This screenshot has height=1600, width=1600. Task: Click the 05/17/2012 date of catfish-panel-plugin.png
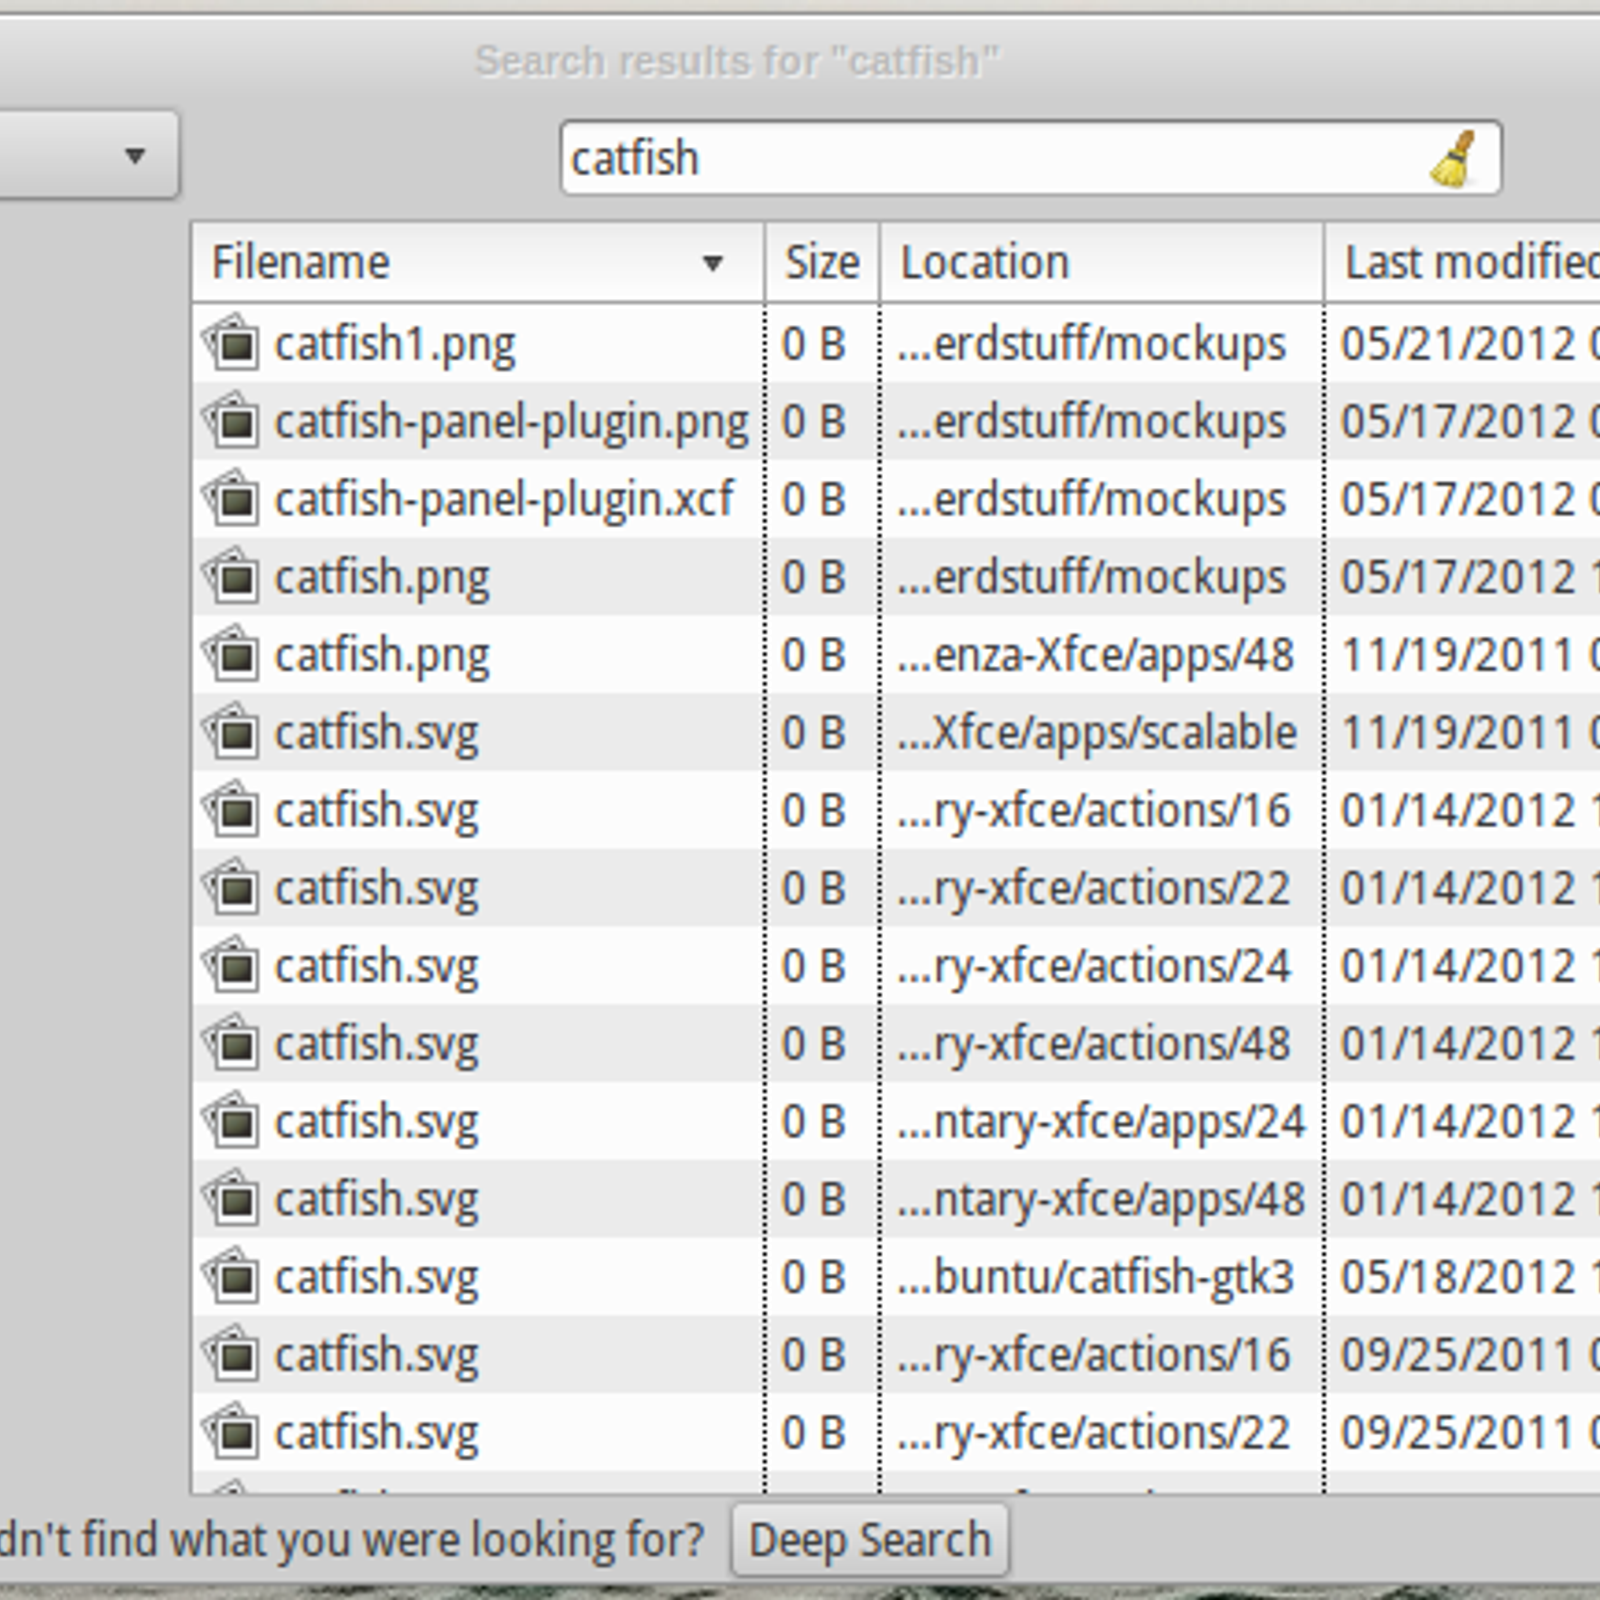(1458, 423)
